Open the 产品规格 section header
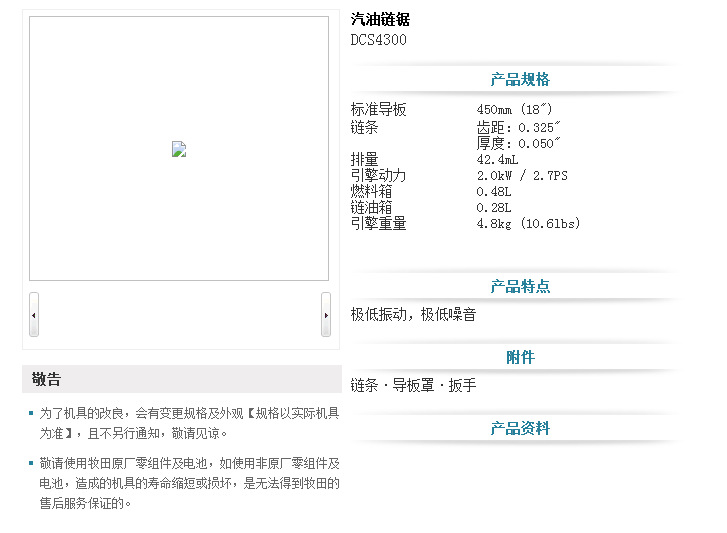Image resolution: width=727 pixels, height=533 pixels. pyautogui.click(x=519, y=80)
